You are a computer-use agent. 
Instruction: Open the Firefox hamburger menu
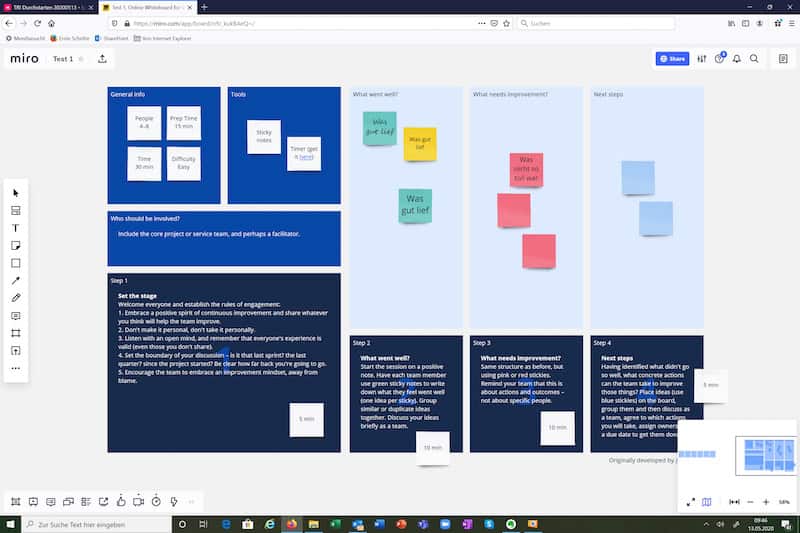pos(792,23)
